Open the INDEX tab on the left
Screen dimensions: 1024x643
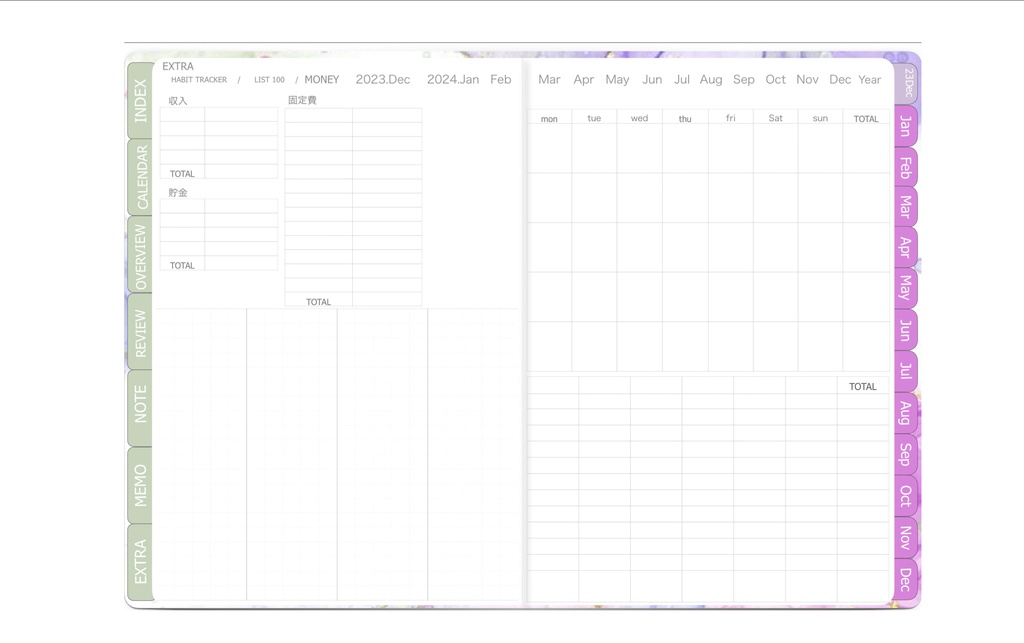[x=139, y=101]
